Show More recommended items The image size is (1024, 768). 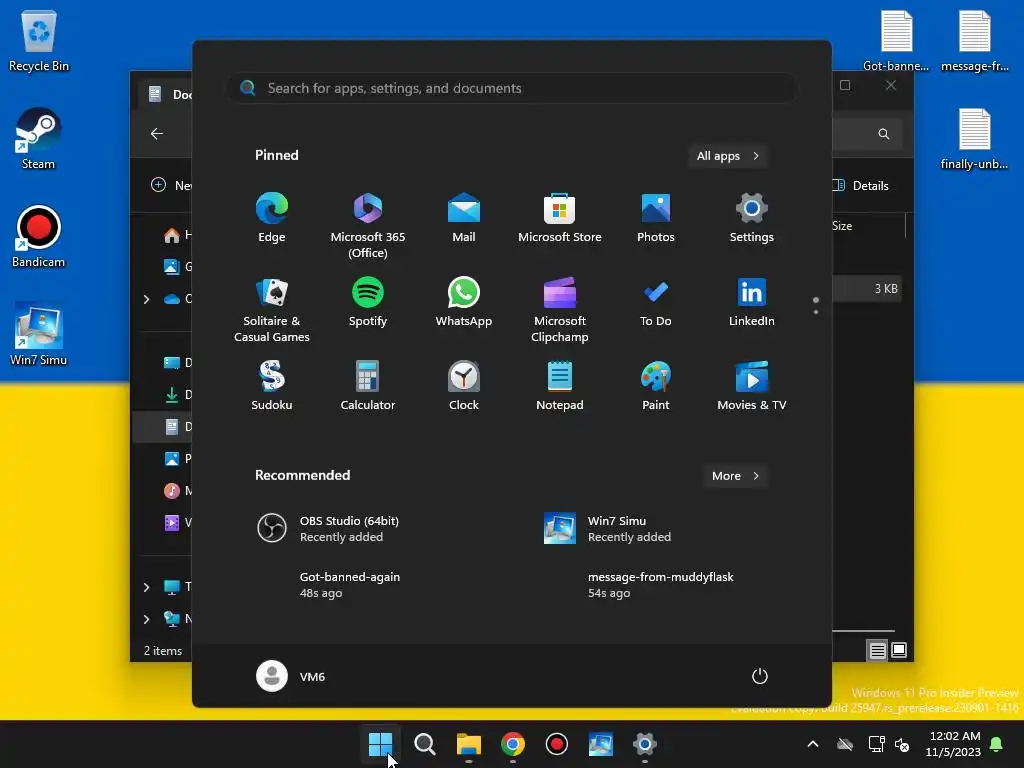coord(735,476)
